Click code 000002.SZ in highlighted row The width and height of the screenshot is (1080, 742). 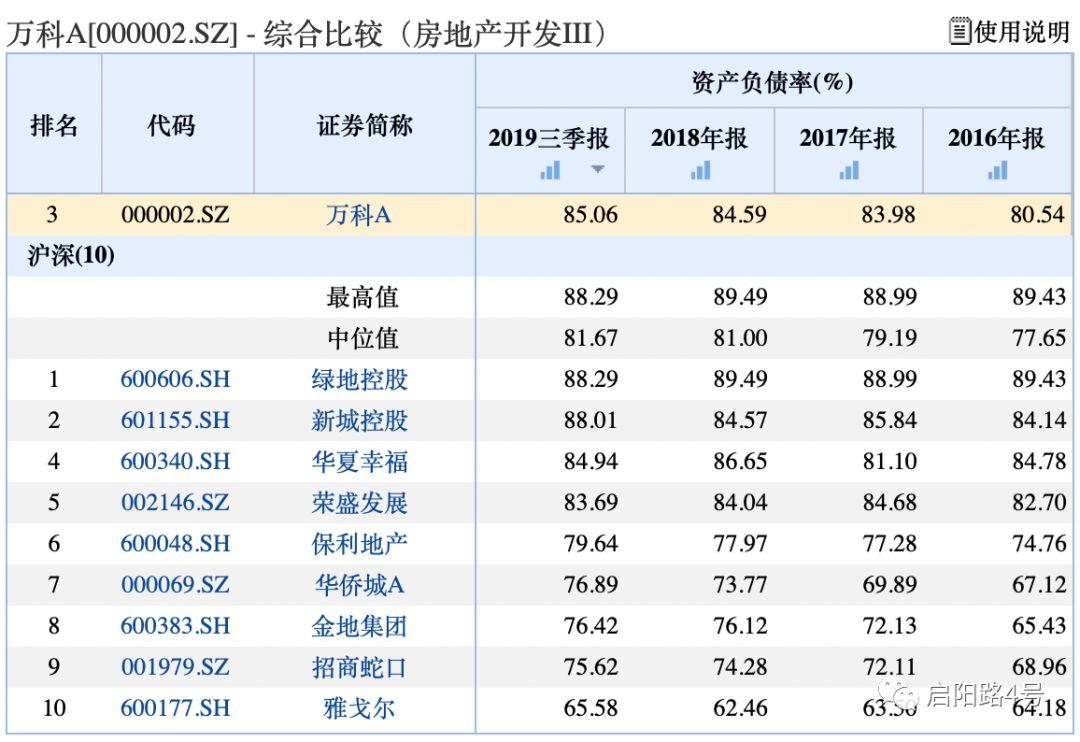(x=176, y=215)
